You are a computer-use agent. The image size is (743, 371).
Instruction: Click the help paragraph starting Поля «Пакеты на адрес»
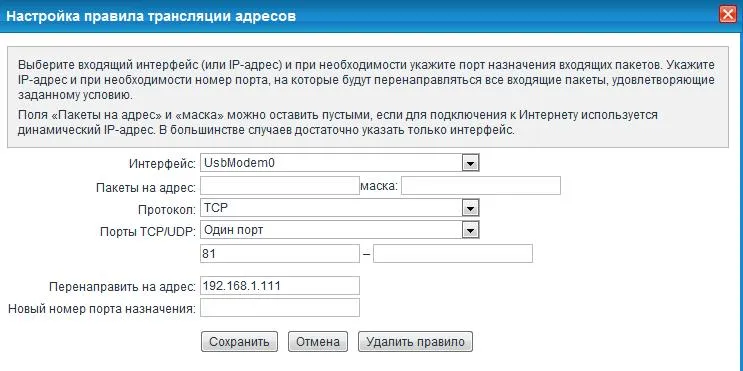[337, 123]
